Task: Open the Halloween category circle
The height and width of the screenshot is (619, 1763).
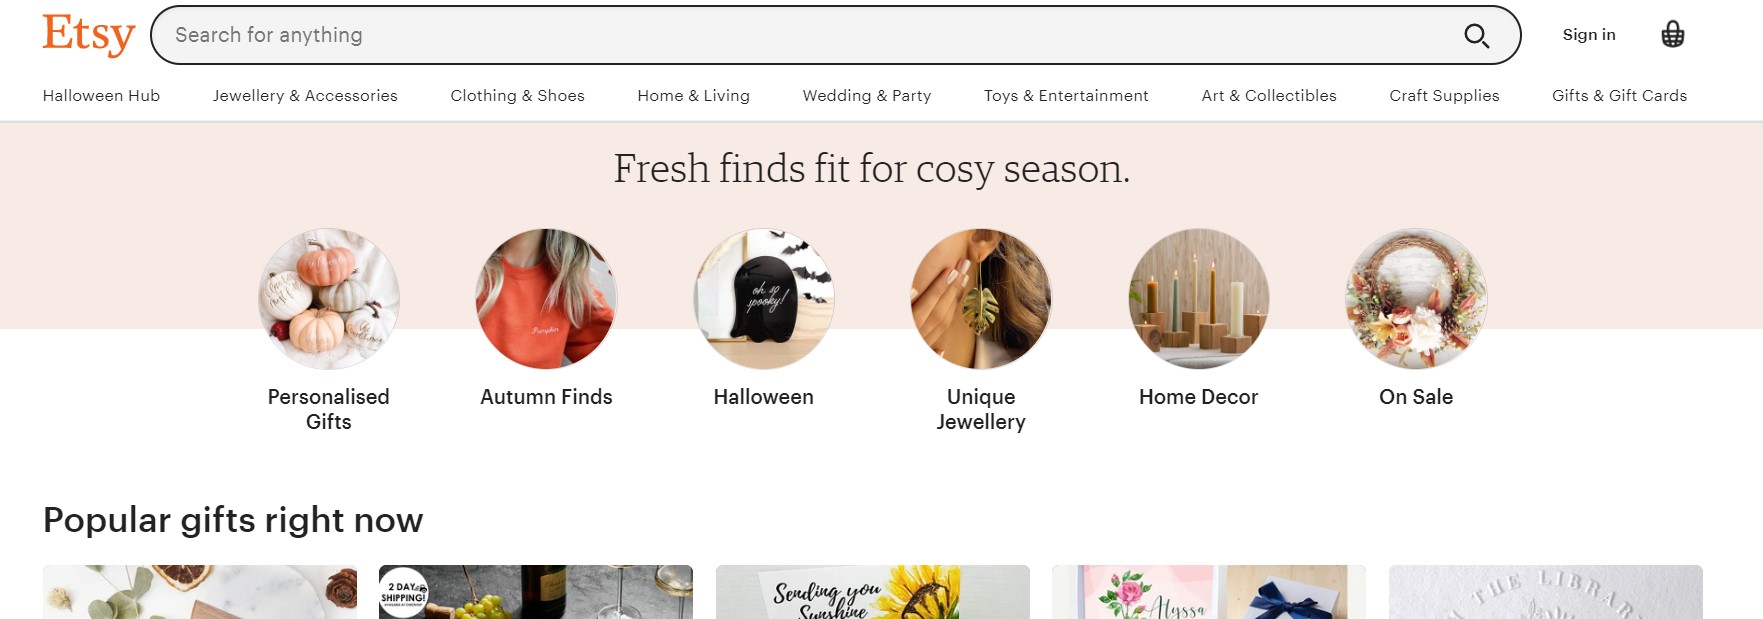Action: click(764, 299)
